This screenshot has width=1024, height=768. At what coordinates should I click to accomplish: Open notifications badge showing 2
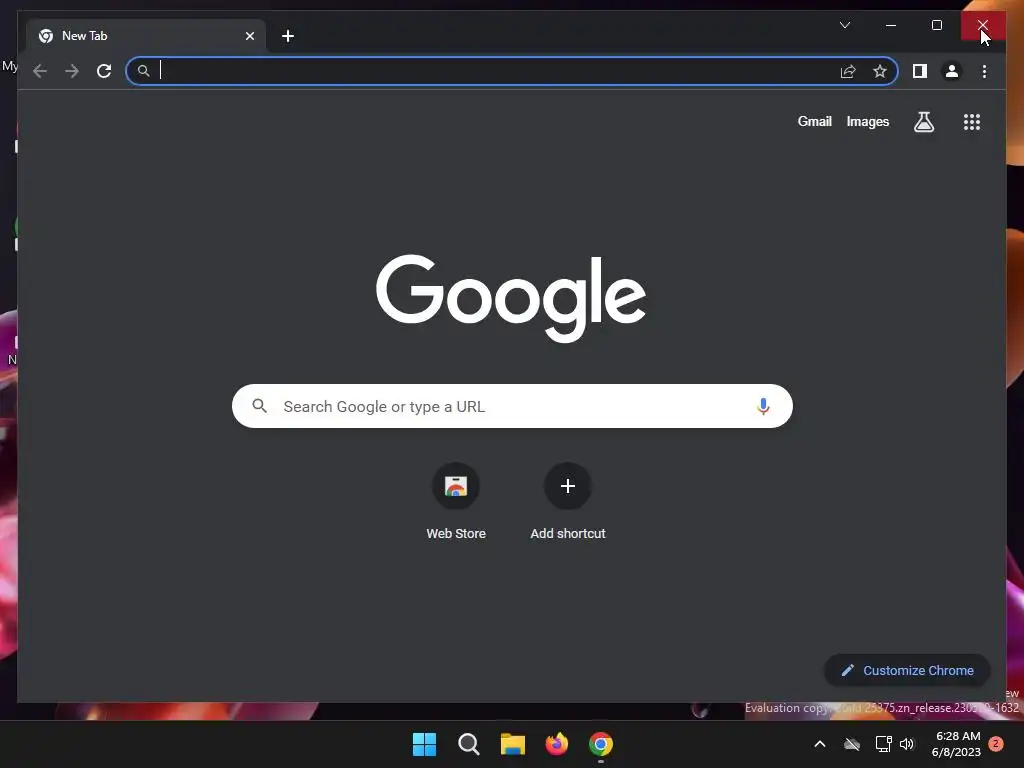click(x=996, y=744)
